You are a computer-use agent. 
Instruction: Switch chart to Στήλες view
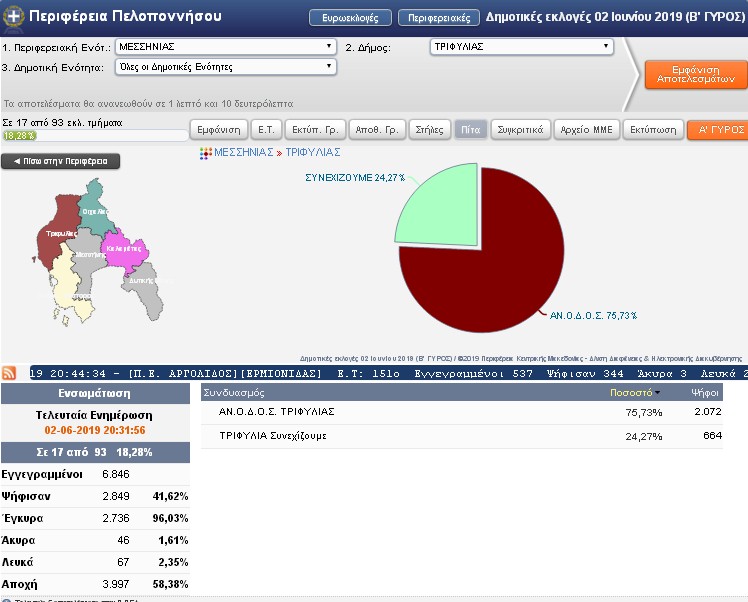[x=429, y=130]
